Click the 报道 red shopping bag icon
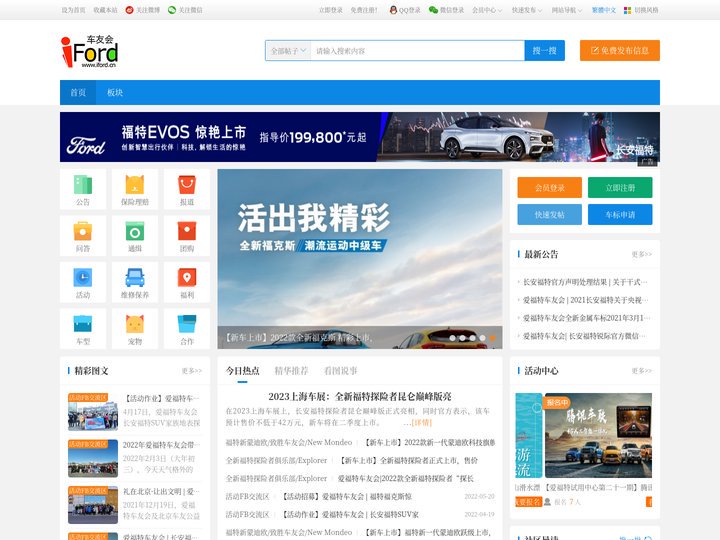Viewport: 720px width, 540px height. click(187, 185)
